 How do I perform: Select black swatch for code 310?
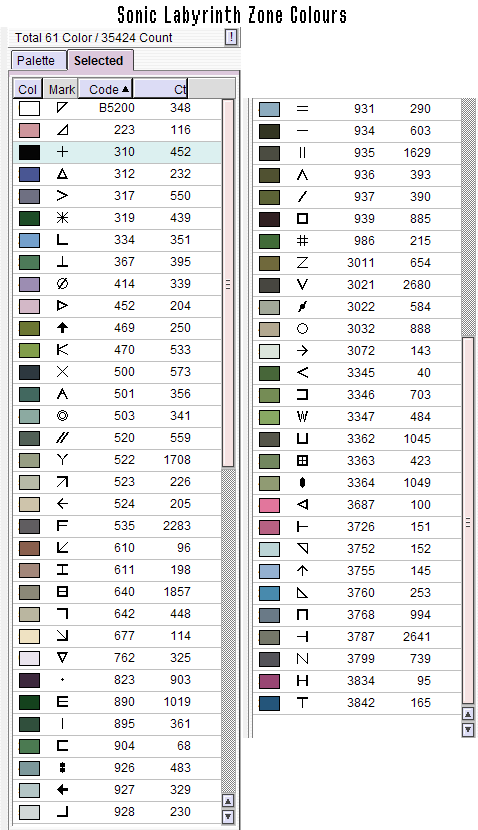(30, 152)
